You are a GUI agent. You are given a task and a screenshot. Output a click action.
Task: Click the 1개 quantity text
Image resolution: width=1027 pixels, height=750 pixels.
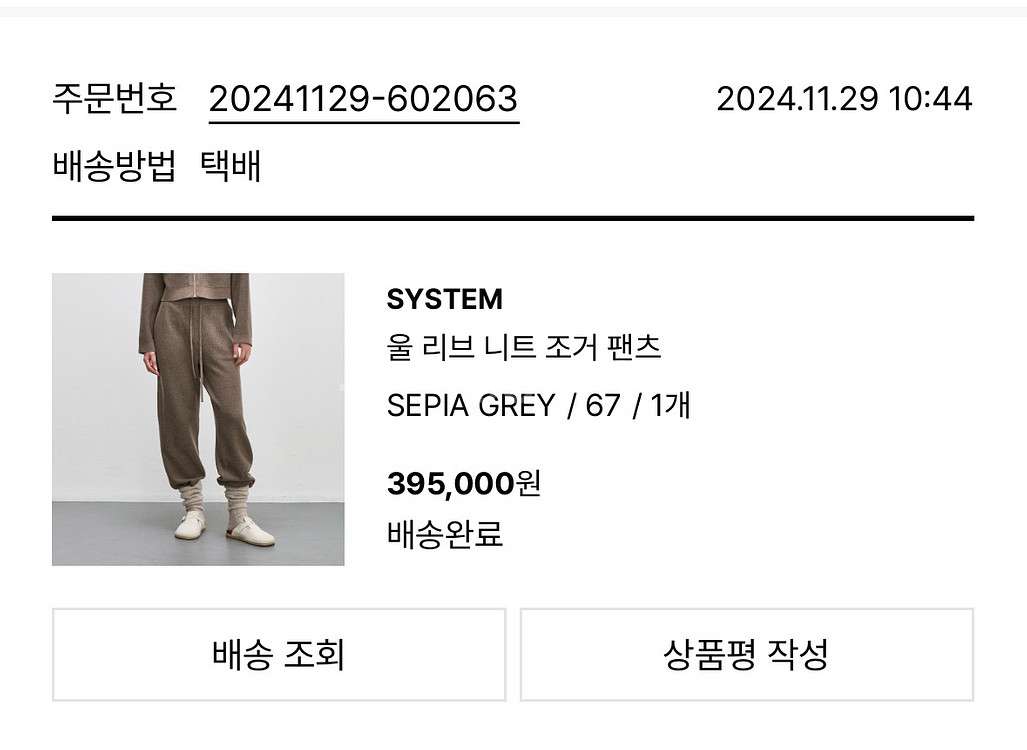(670, 405)
